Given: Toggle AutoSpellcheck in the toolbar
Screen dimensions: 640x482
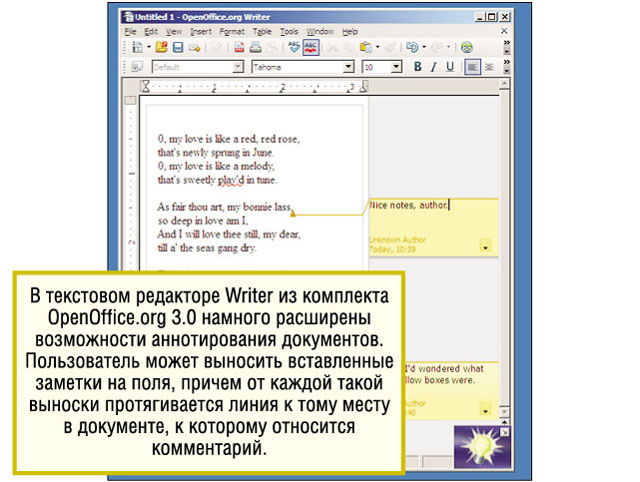Looking at the screenshot, I should tap(311, 47).
